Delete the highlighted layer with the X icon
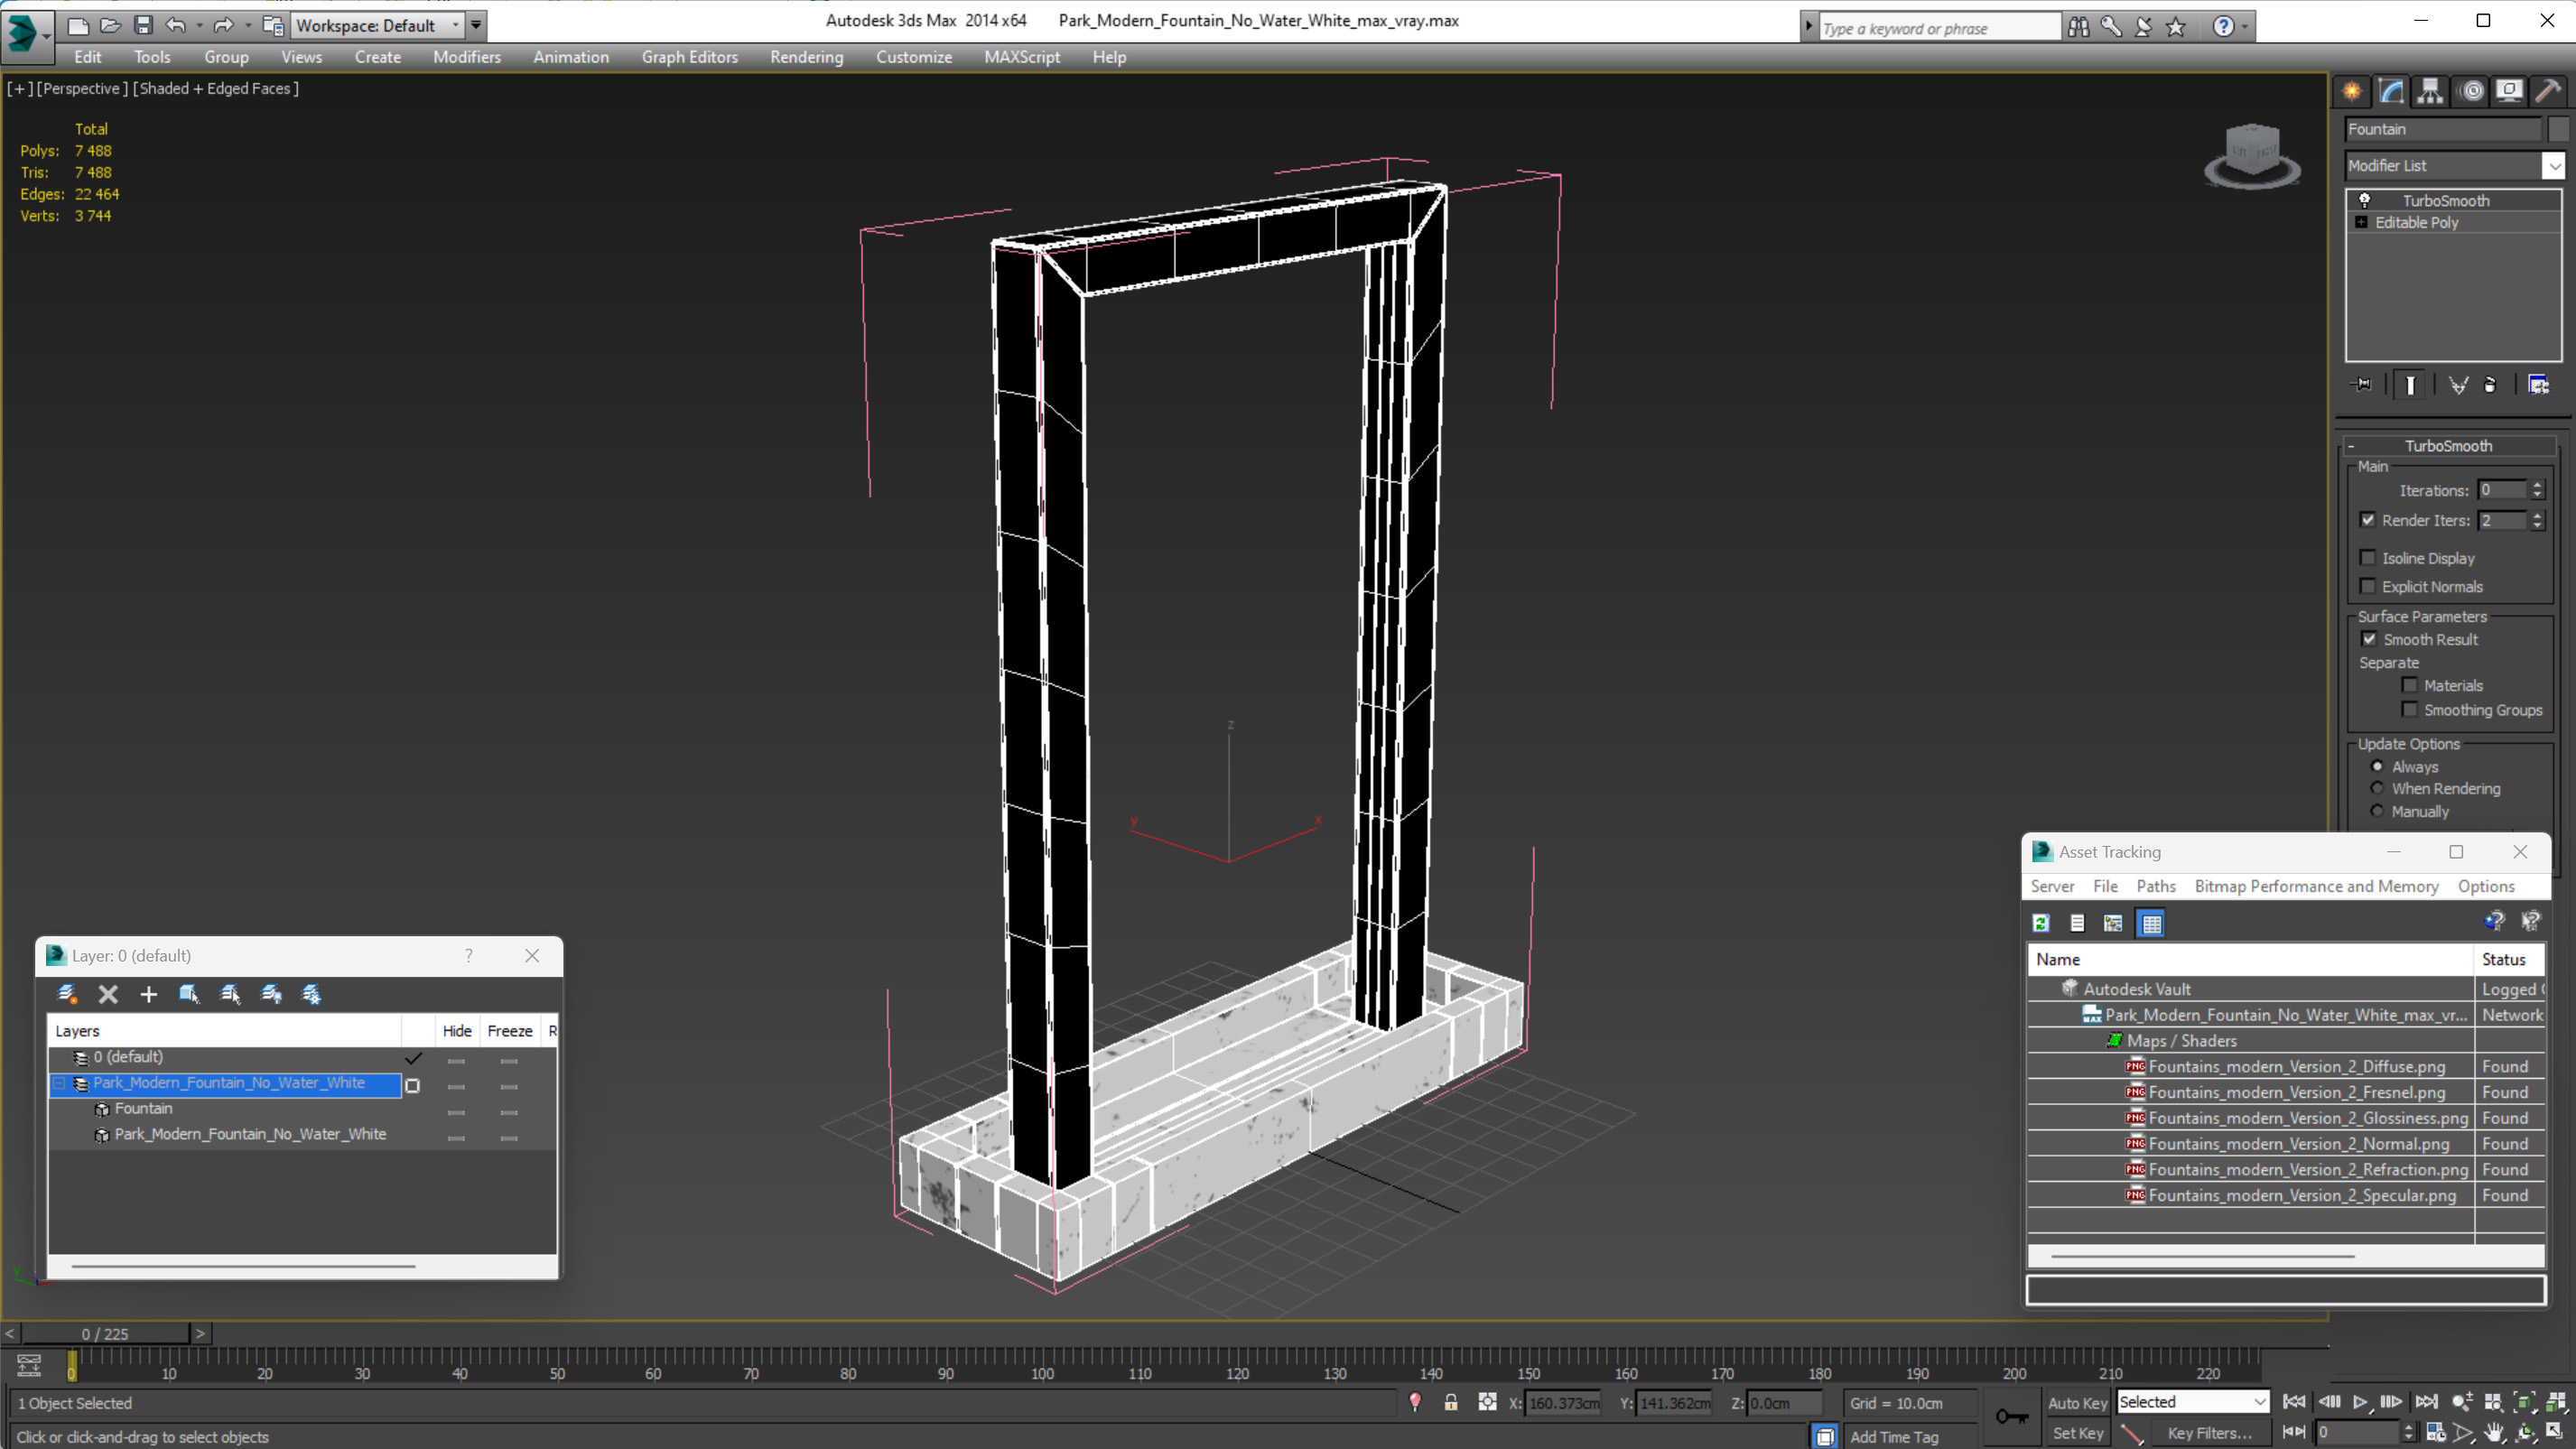The image size is (2576, 1449). pos(108,994)
